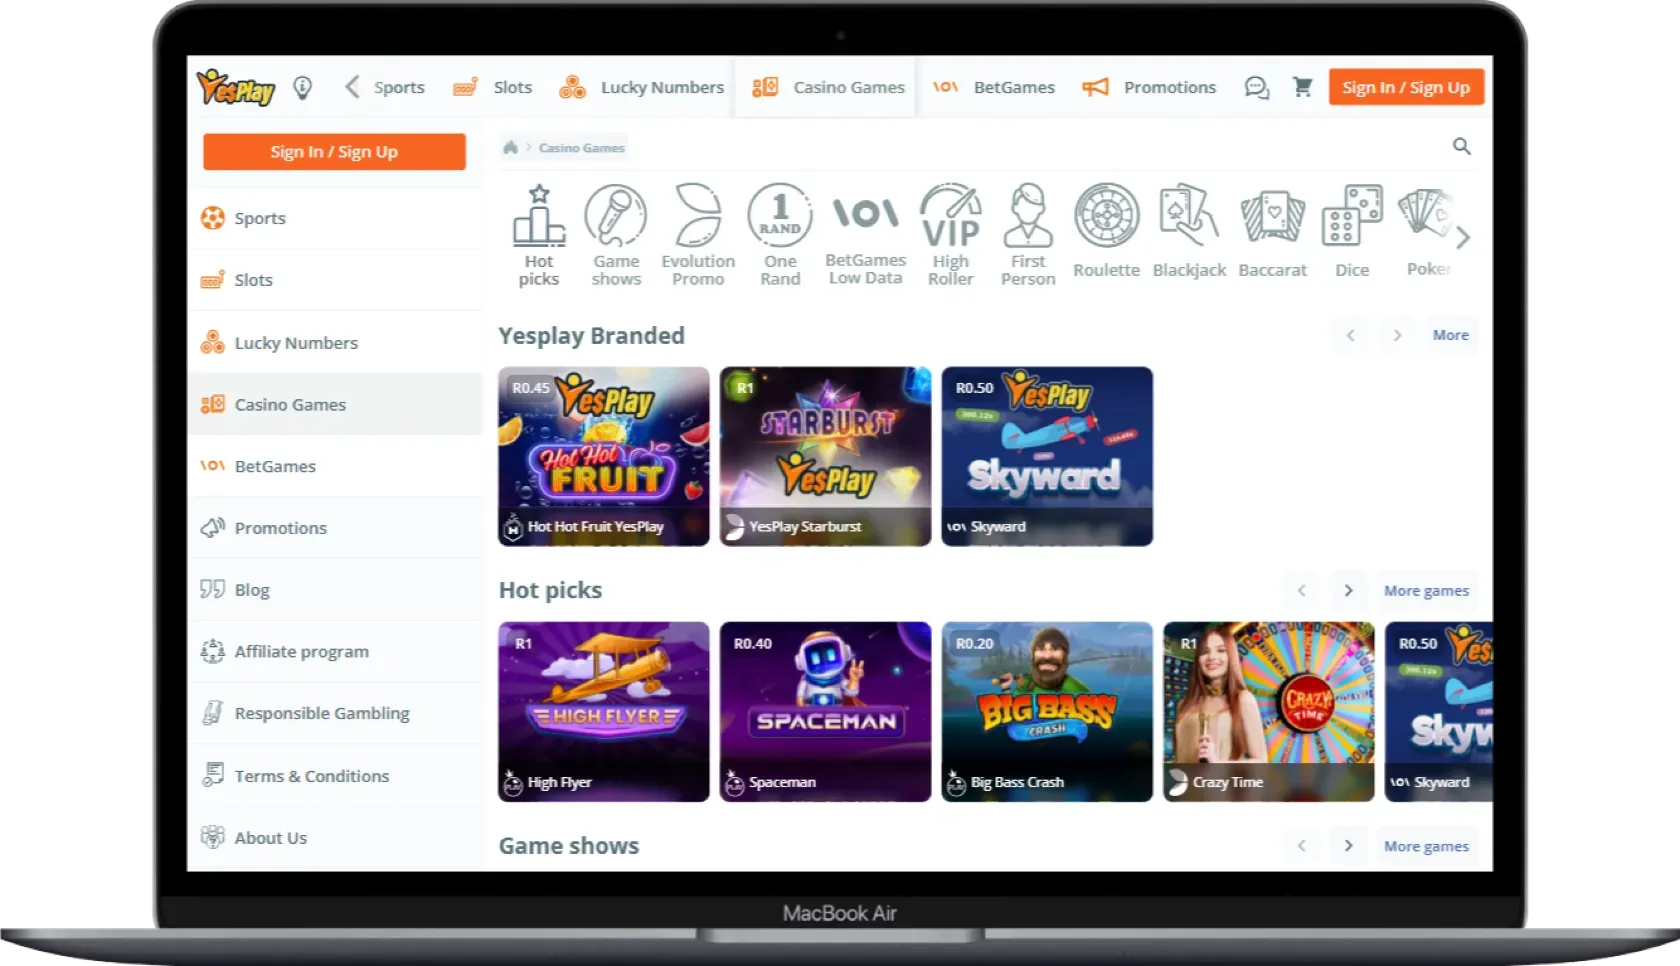Click the home breadcrumb icon
This screenshot has height=966, width=1680.
510,147
